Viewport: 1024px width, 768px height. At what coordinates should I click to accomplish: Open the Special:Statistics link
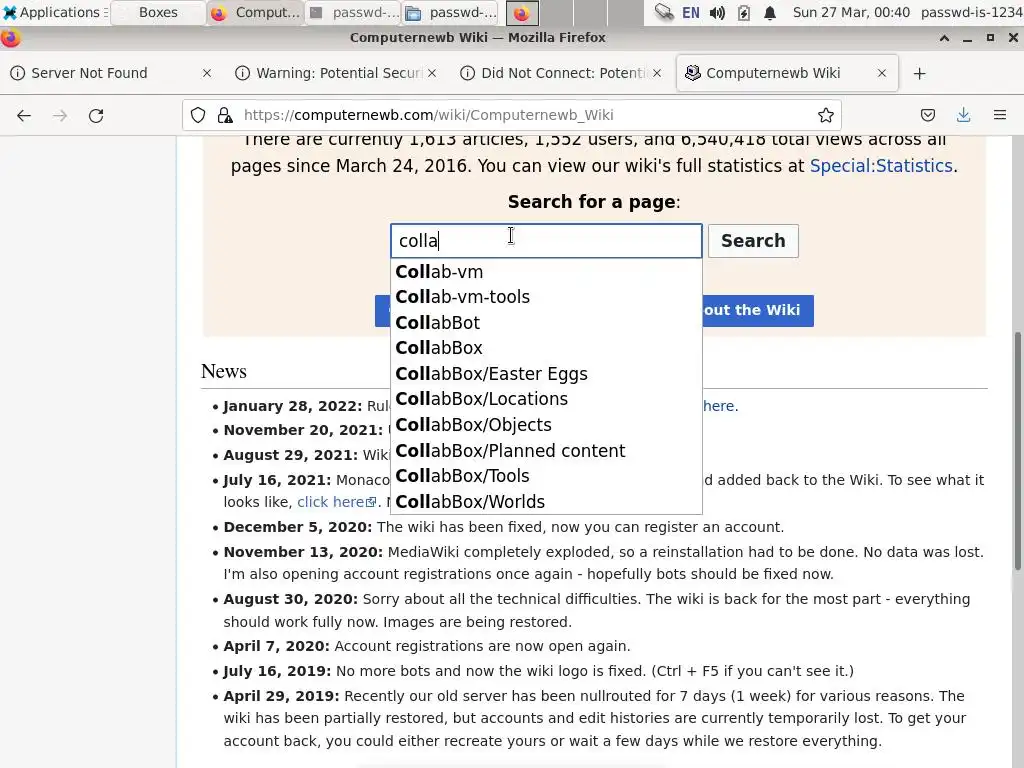point(881,166)
